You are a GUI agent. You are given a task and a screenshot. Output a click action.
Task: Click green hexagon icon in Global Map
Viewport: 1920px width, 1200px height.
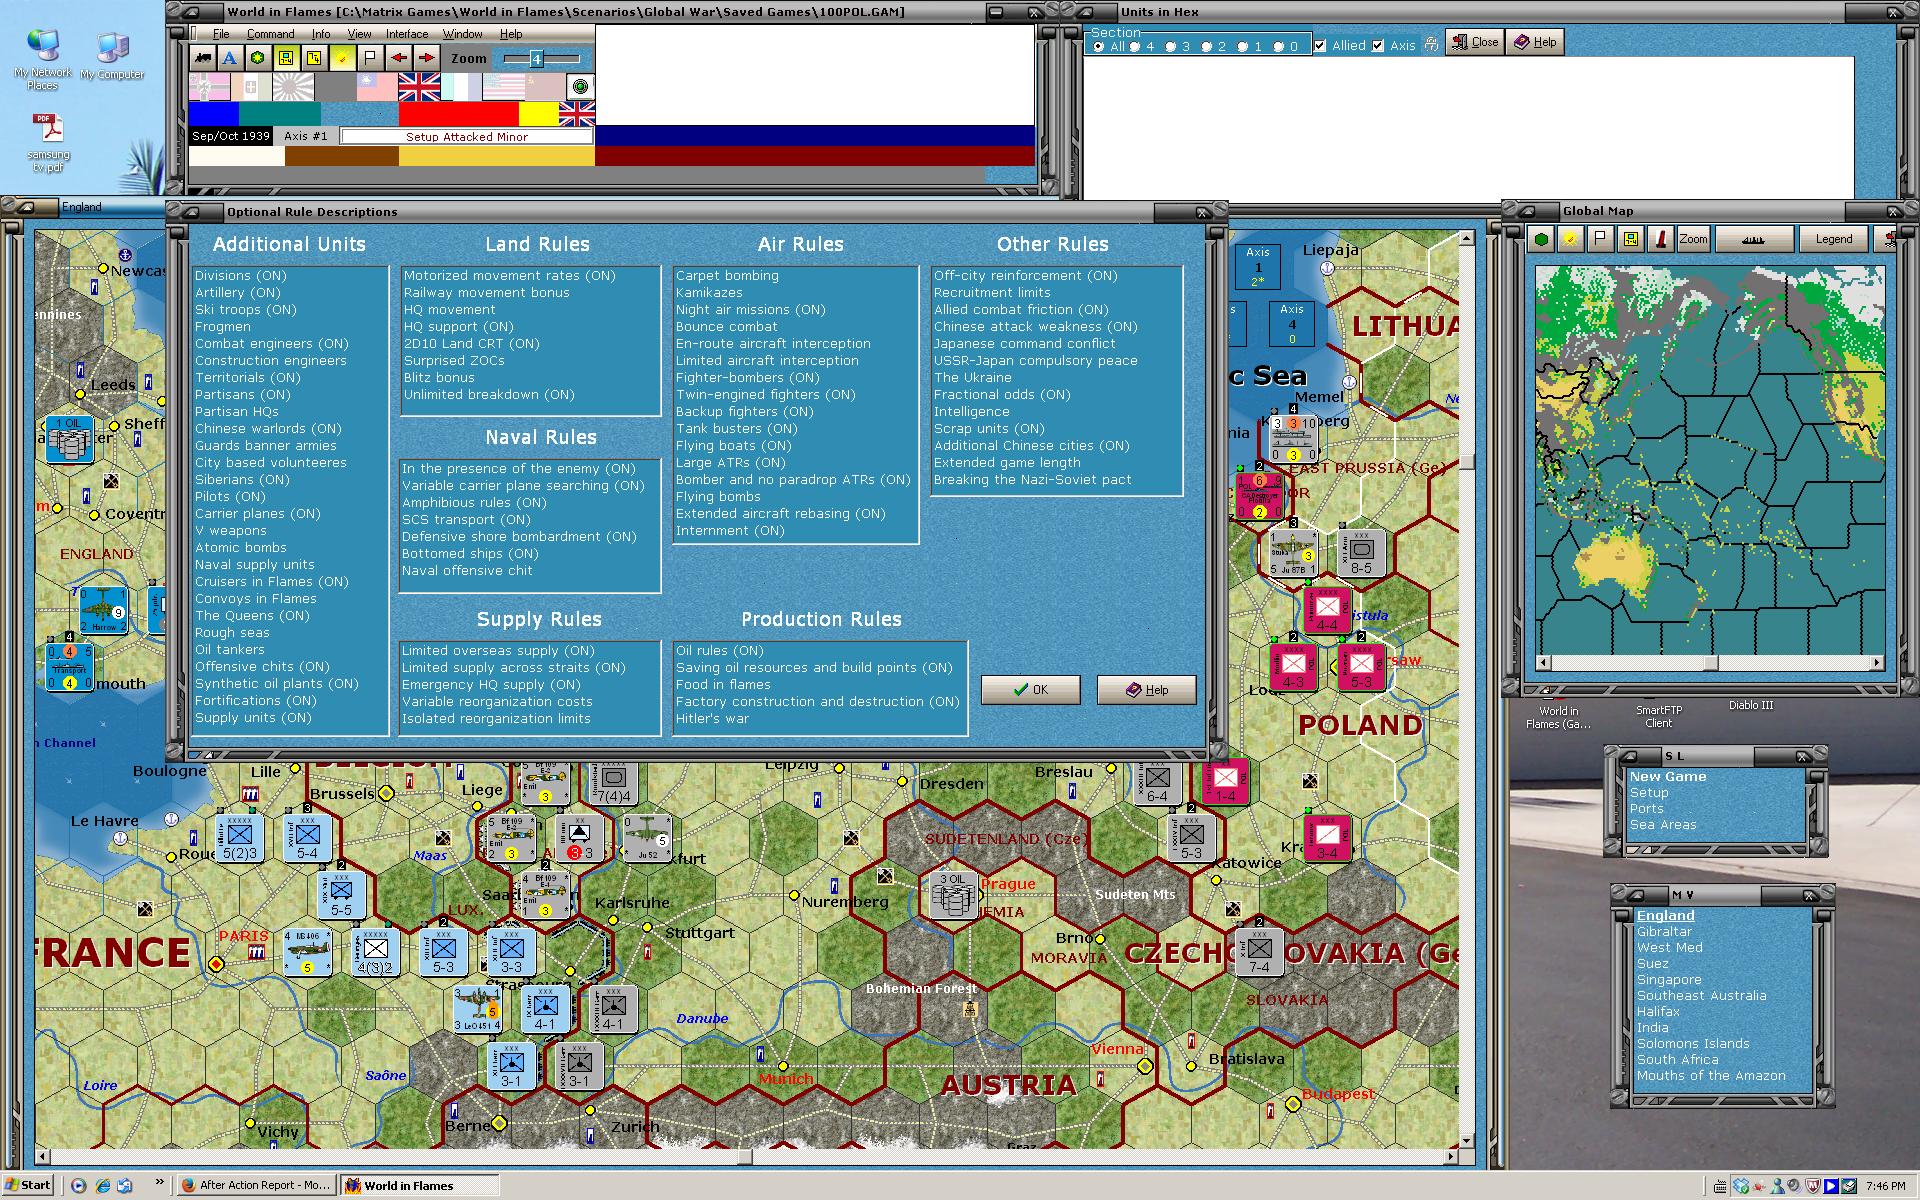pyautogui.click(x=1541, y=239)
